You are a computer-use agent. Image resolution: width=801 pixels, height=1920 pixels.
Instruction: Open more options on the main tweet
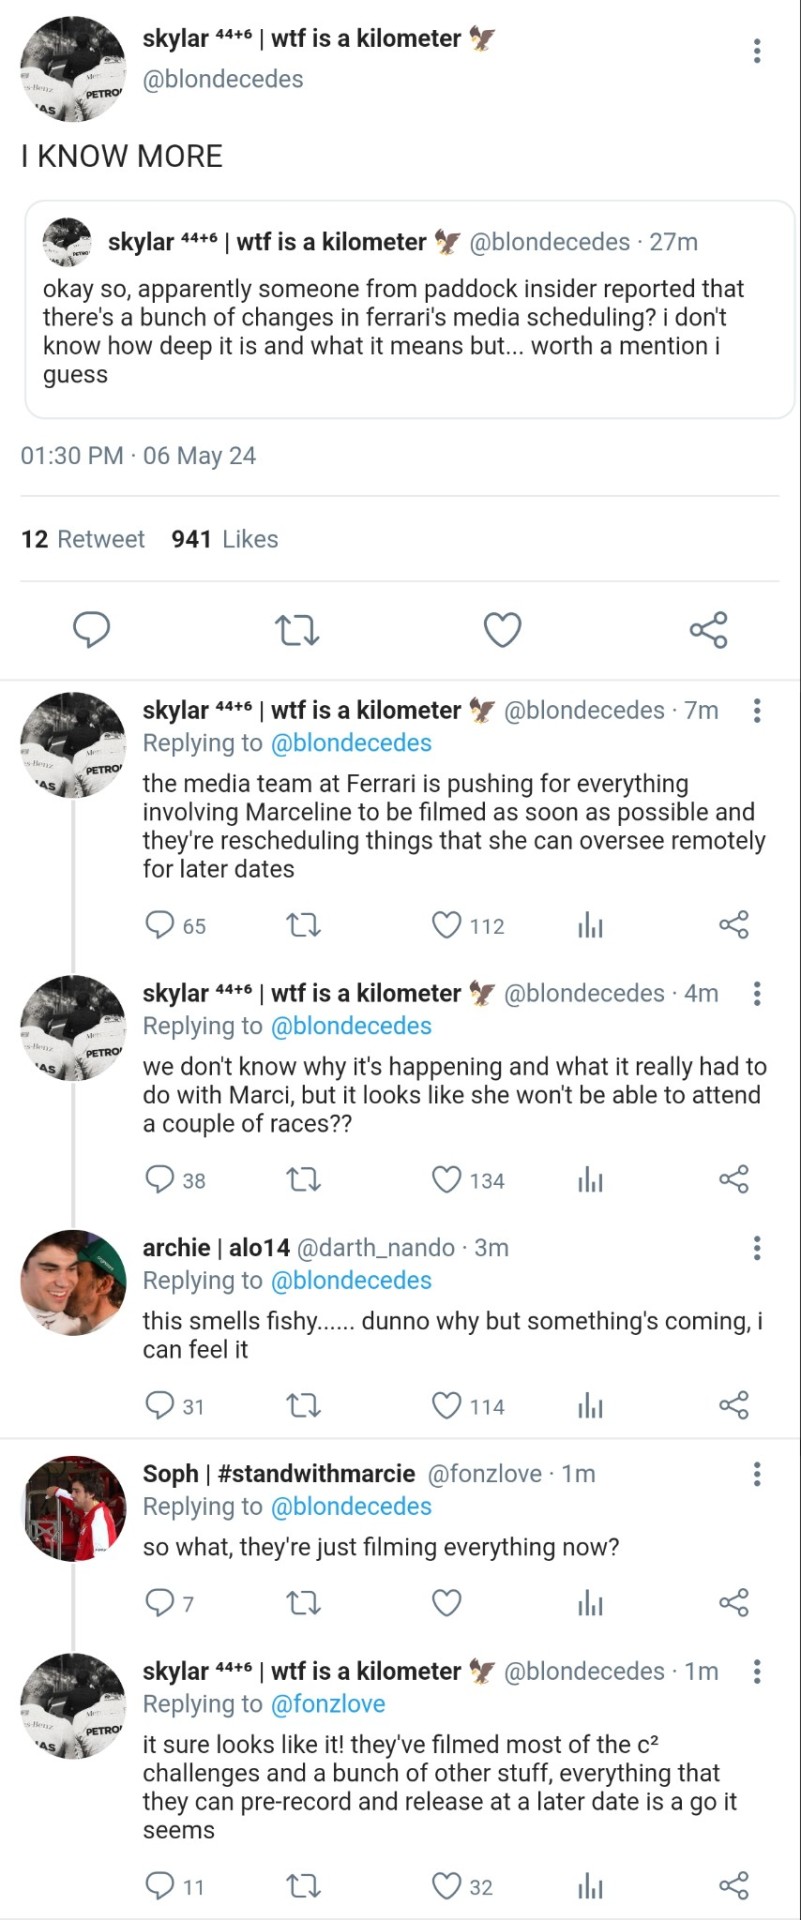coord(757,51)
